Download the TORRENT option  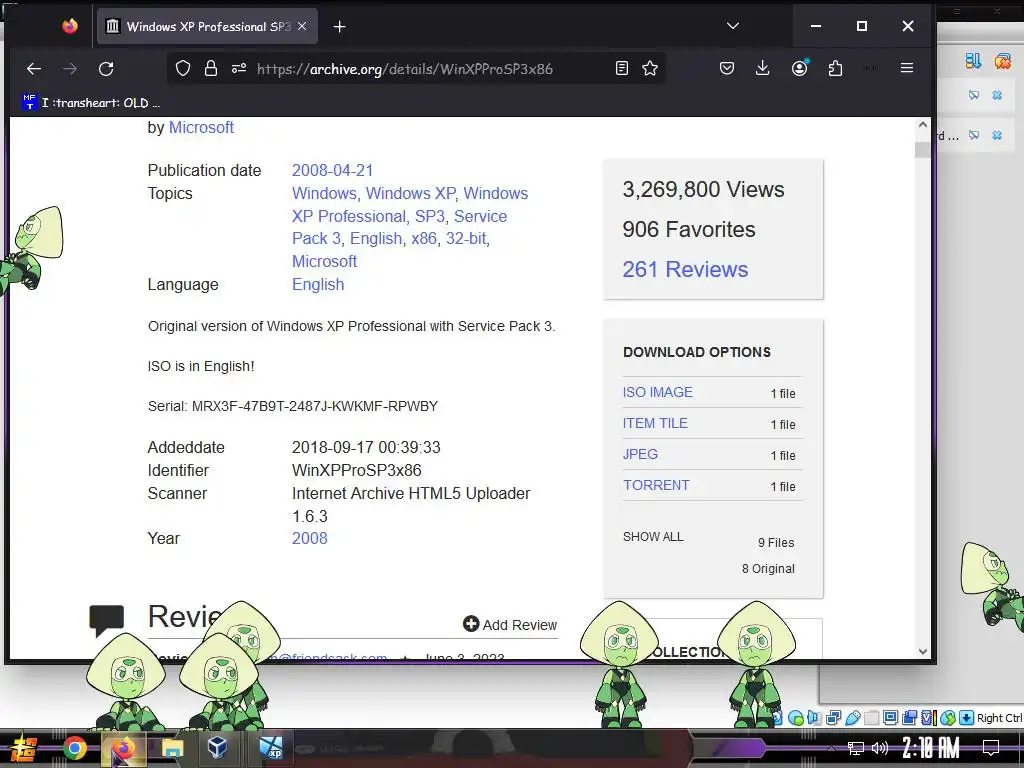pos(656,485)
